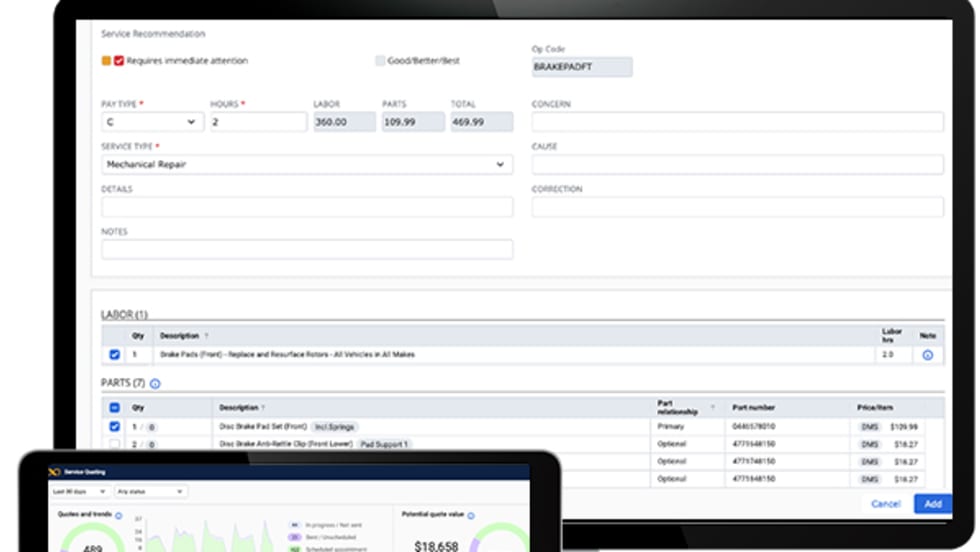Image resolution: width=980 pixels, height=552 pixels.
Task: Click info icon next to Potential quote value
Action: tap(470, 516)
